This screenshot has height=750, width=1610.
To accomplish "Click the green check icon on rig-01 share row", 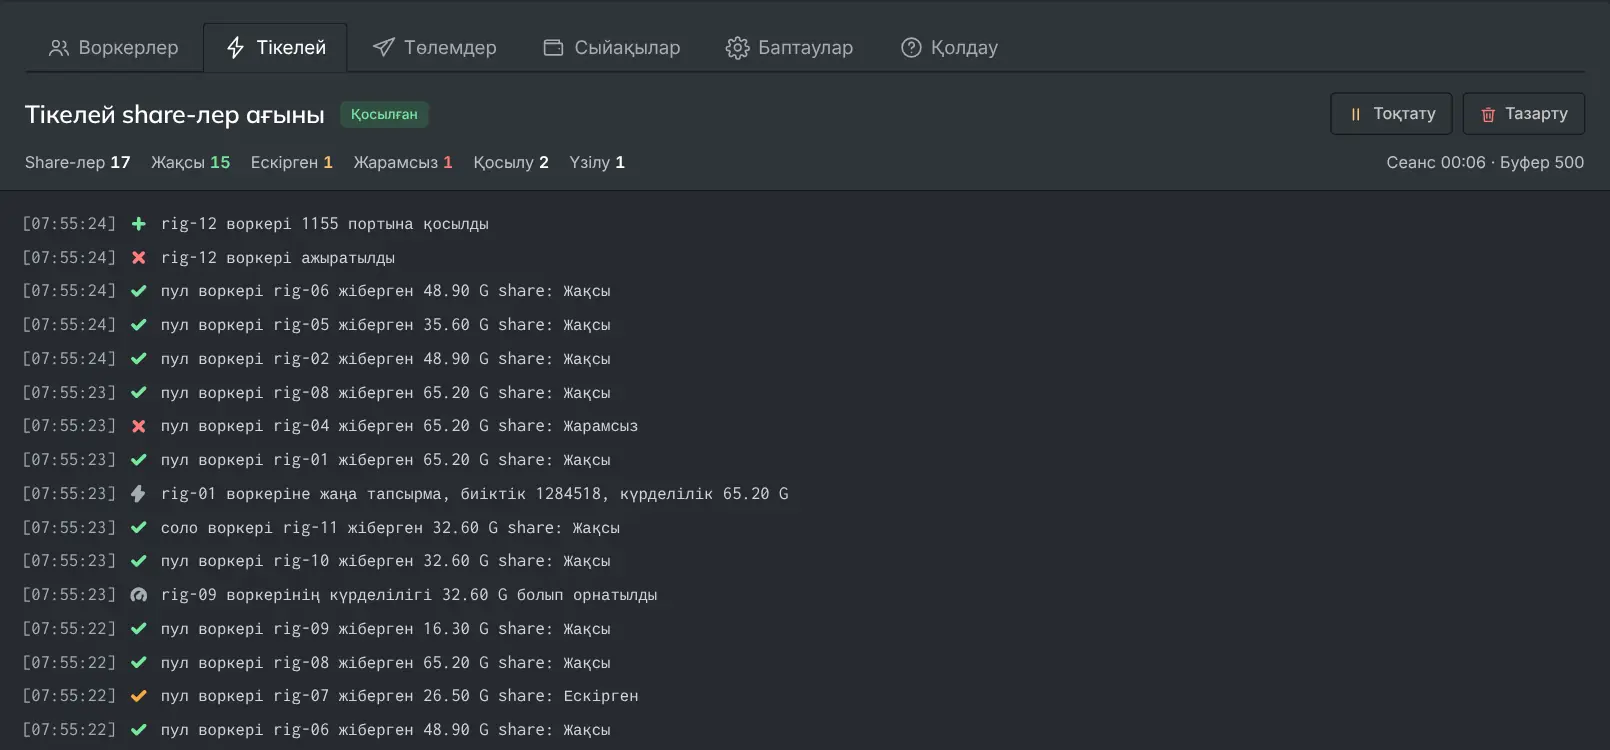I will point(139,460).
